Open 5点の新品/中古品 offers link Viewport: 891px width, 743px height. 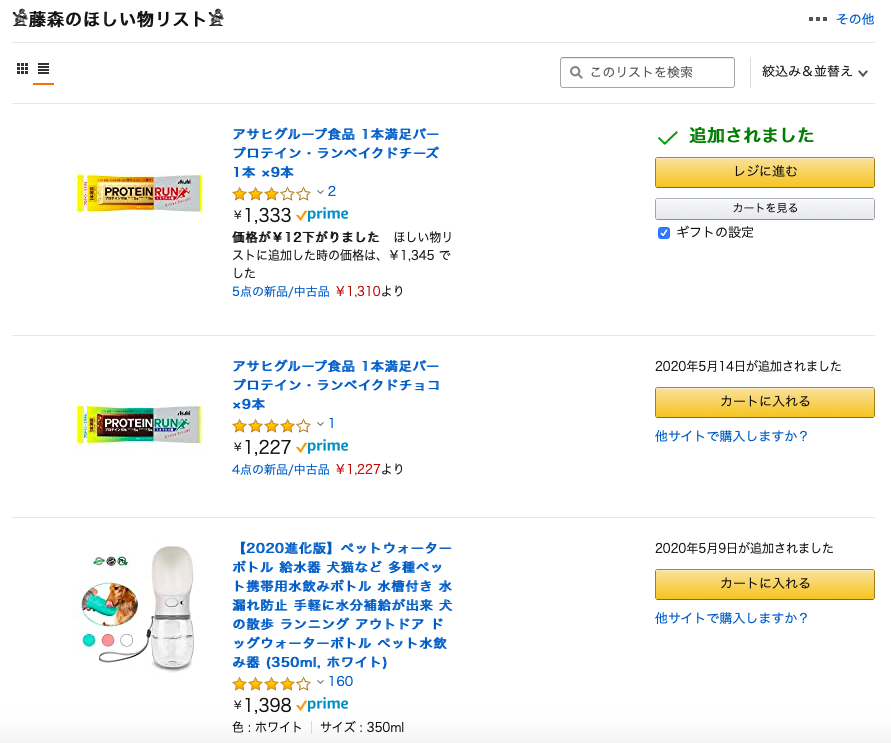pos(280,292)
